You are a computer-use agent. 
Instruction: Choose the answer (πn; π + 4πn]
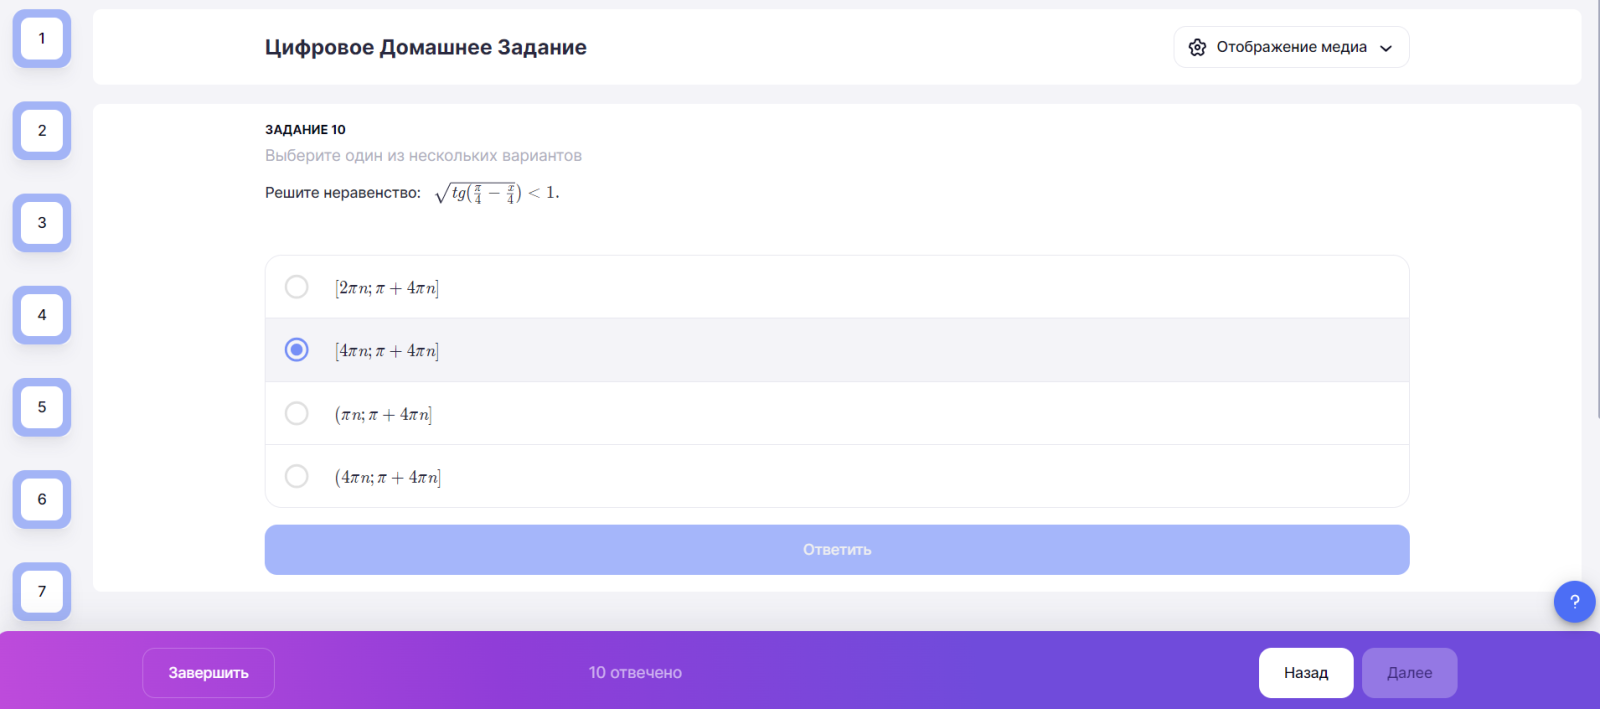point(837,414)
